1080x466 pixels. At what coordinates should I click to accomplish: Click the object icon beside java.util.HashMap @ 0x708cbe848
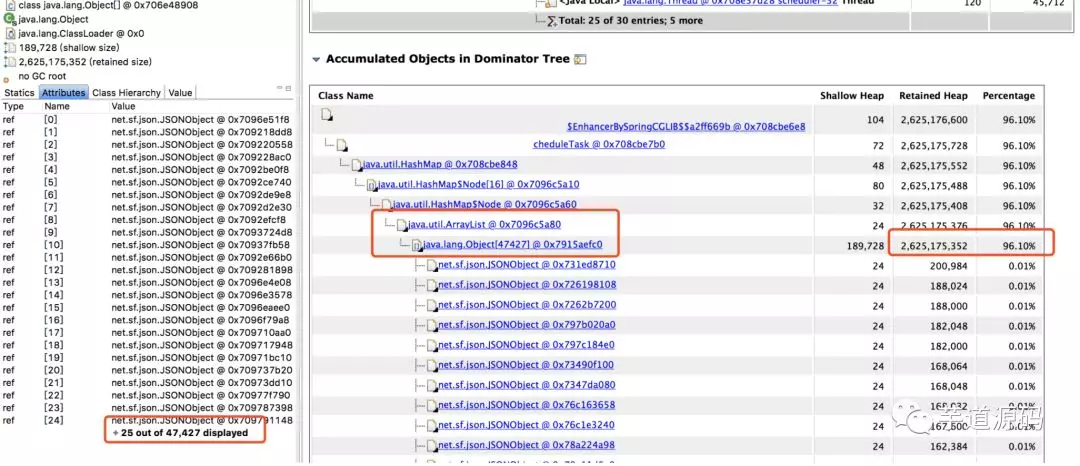(x=356, y=165)
